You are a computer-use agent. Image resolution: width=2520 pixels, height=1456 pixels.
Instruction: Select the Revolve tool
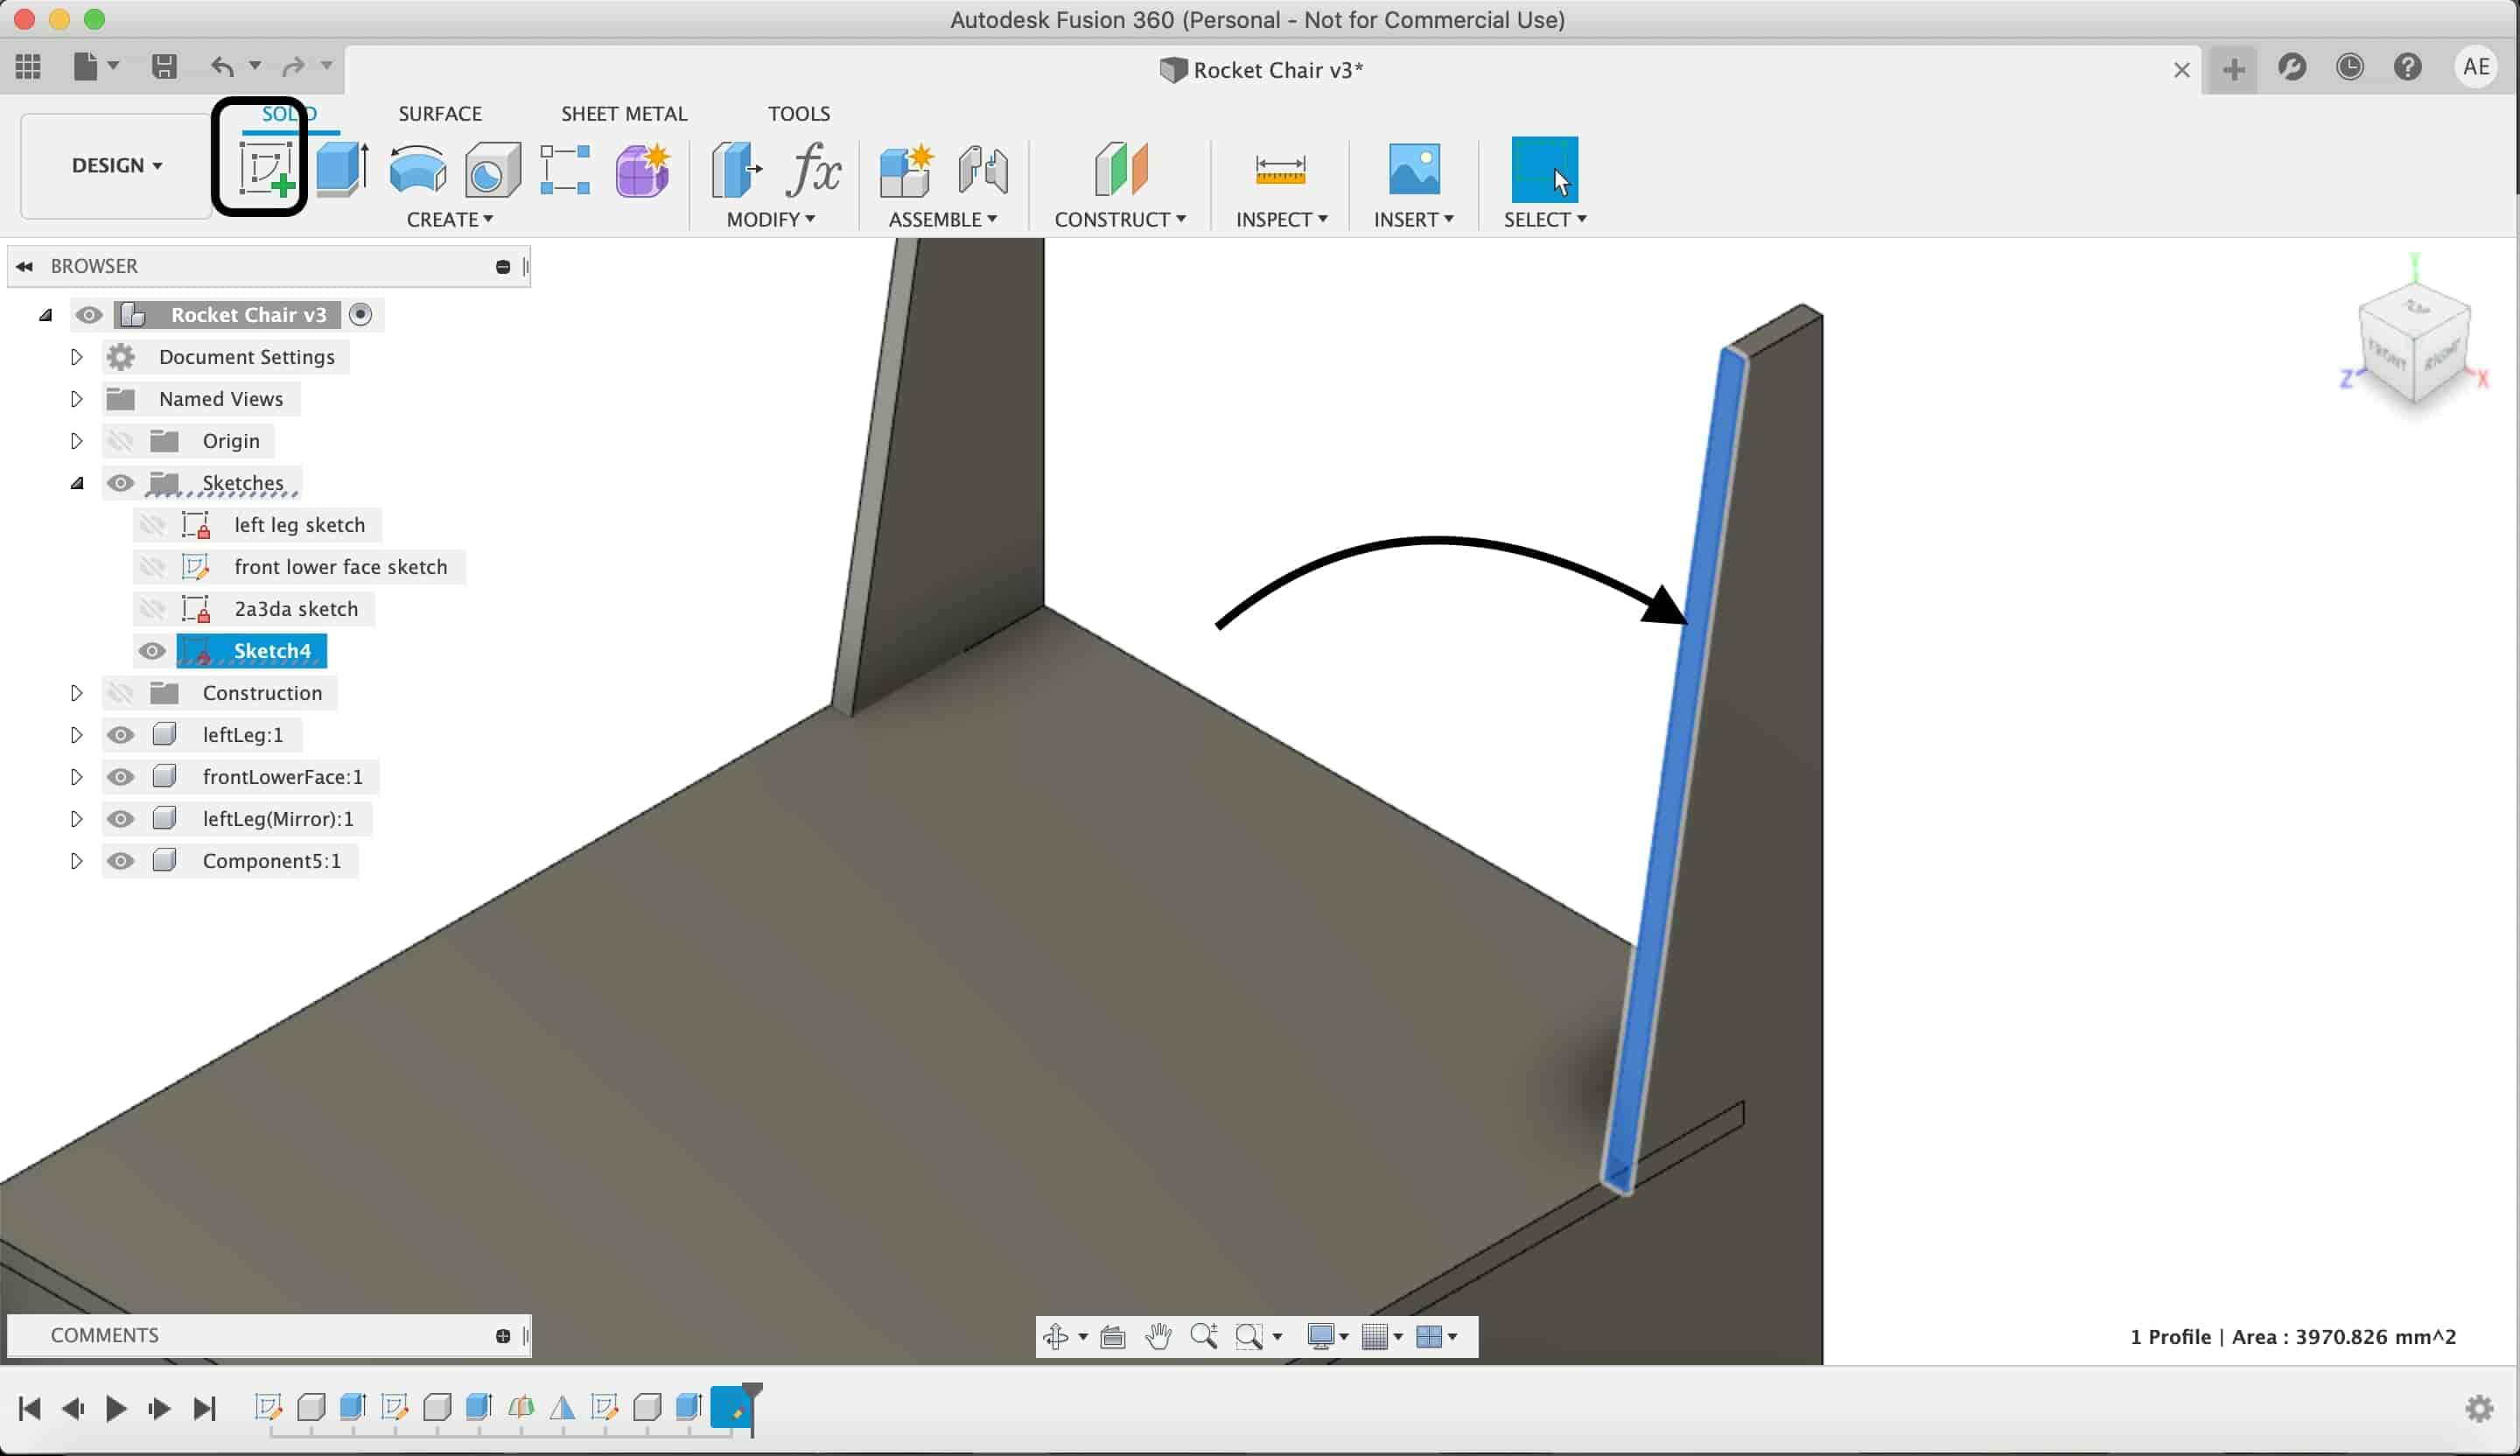point(417,168)
